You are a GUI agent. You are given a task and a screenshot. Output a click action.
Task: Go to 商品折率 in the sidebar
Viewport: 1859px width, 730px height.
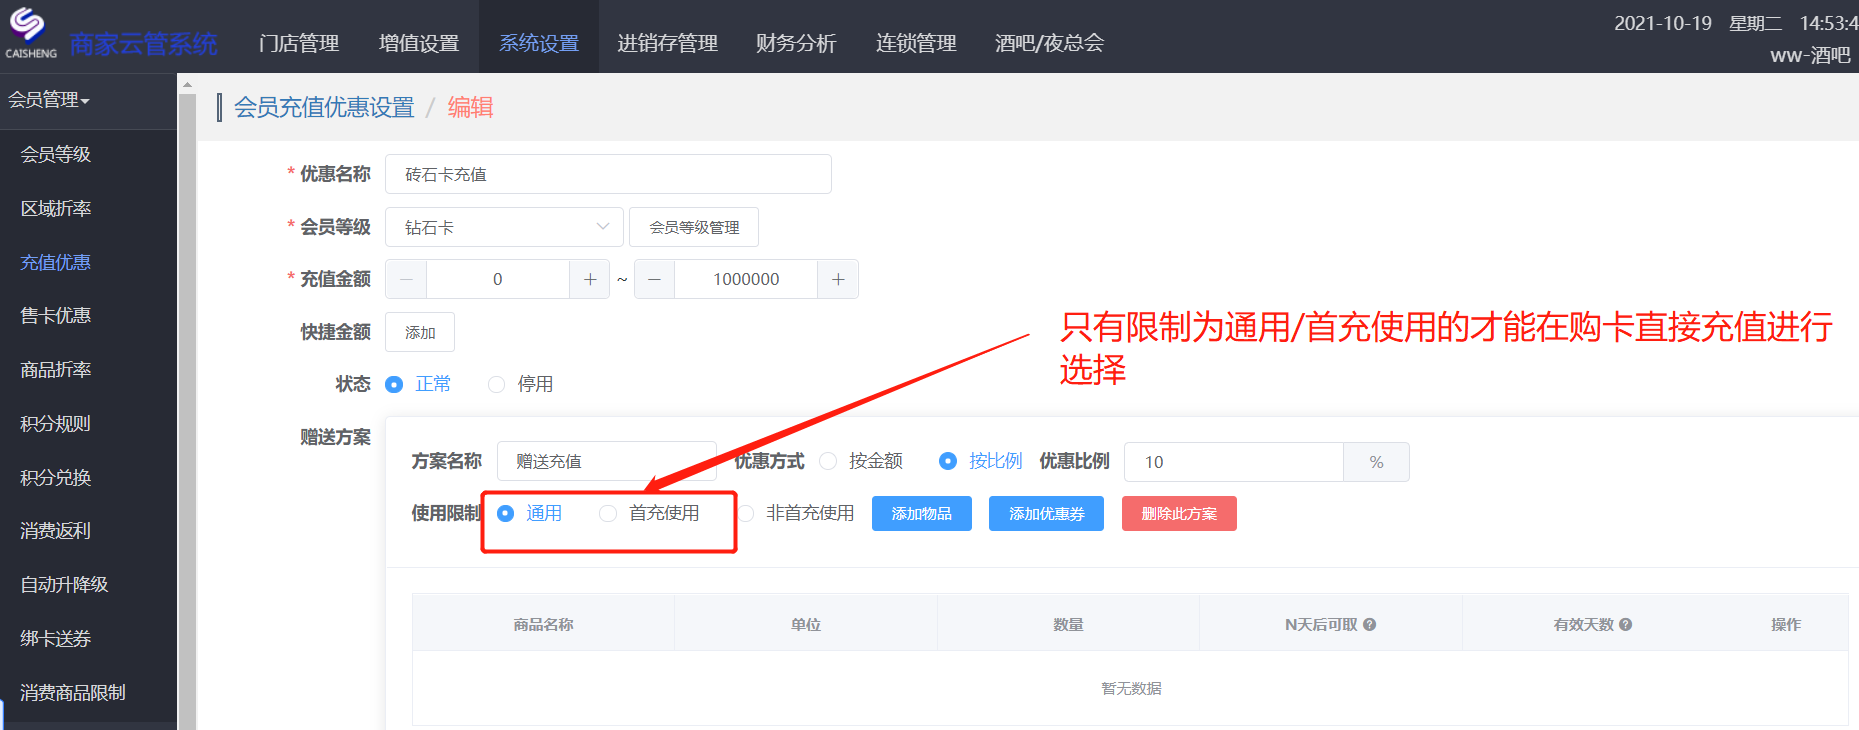pyautogui.click(x=56, y=369)
